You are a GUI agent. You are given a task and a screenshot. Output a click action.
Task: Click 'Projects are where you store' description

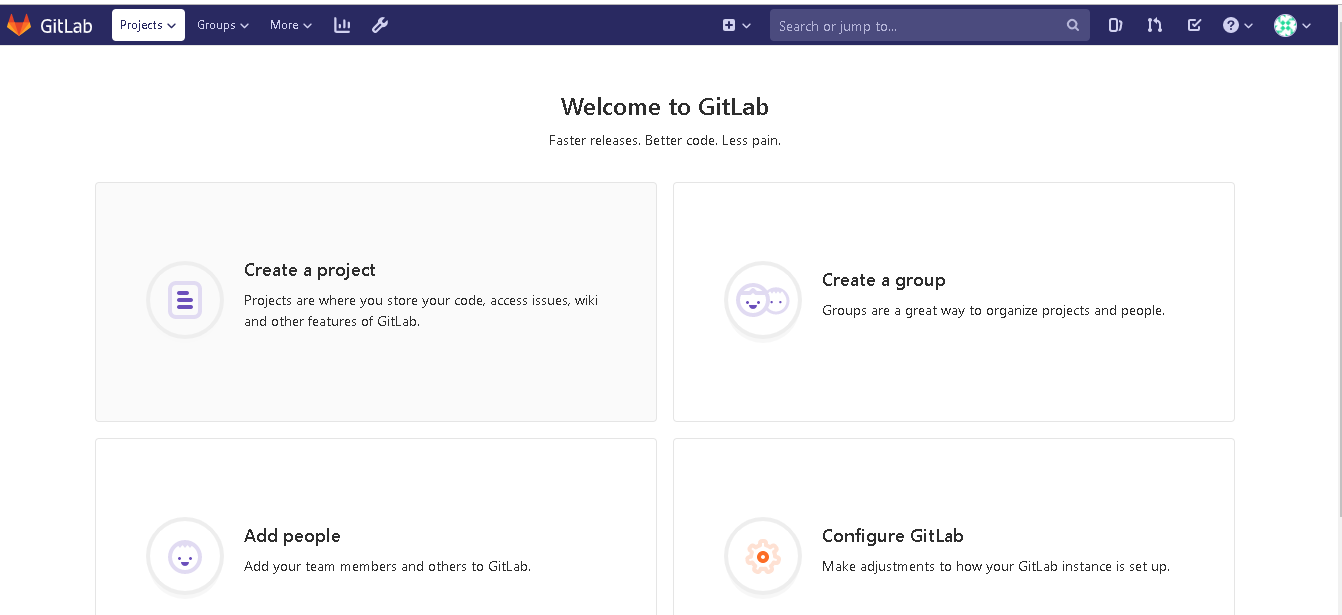pos(421,311)
